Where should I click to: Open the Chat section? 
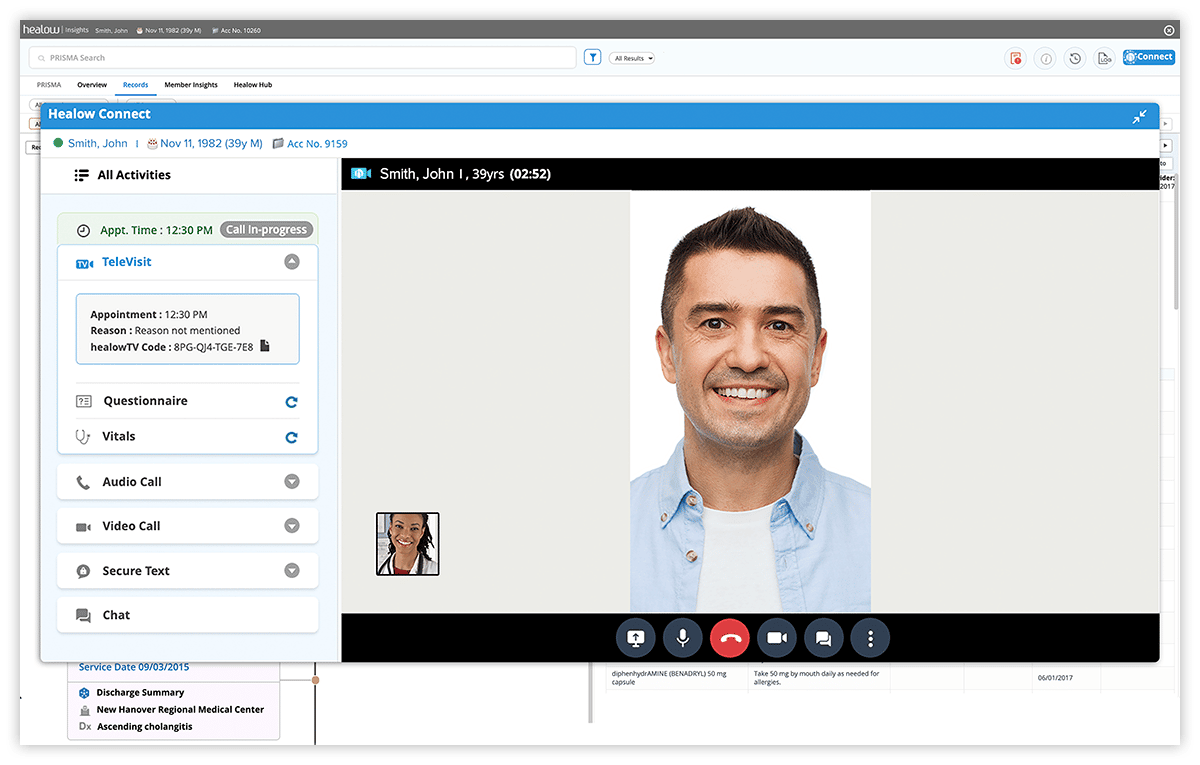pyautogui.click(x=188, y=615)
